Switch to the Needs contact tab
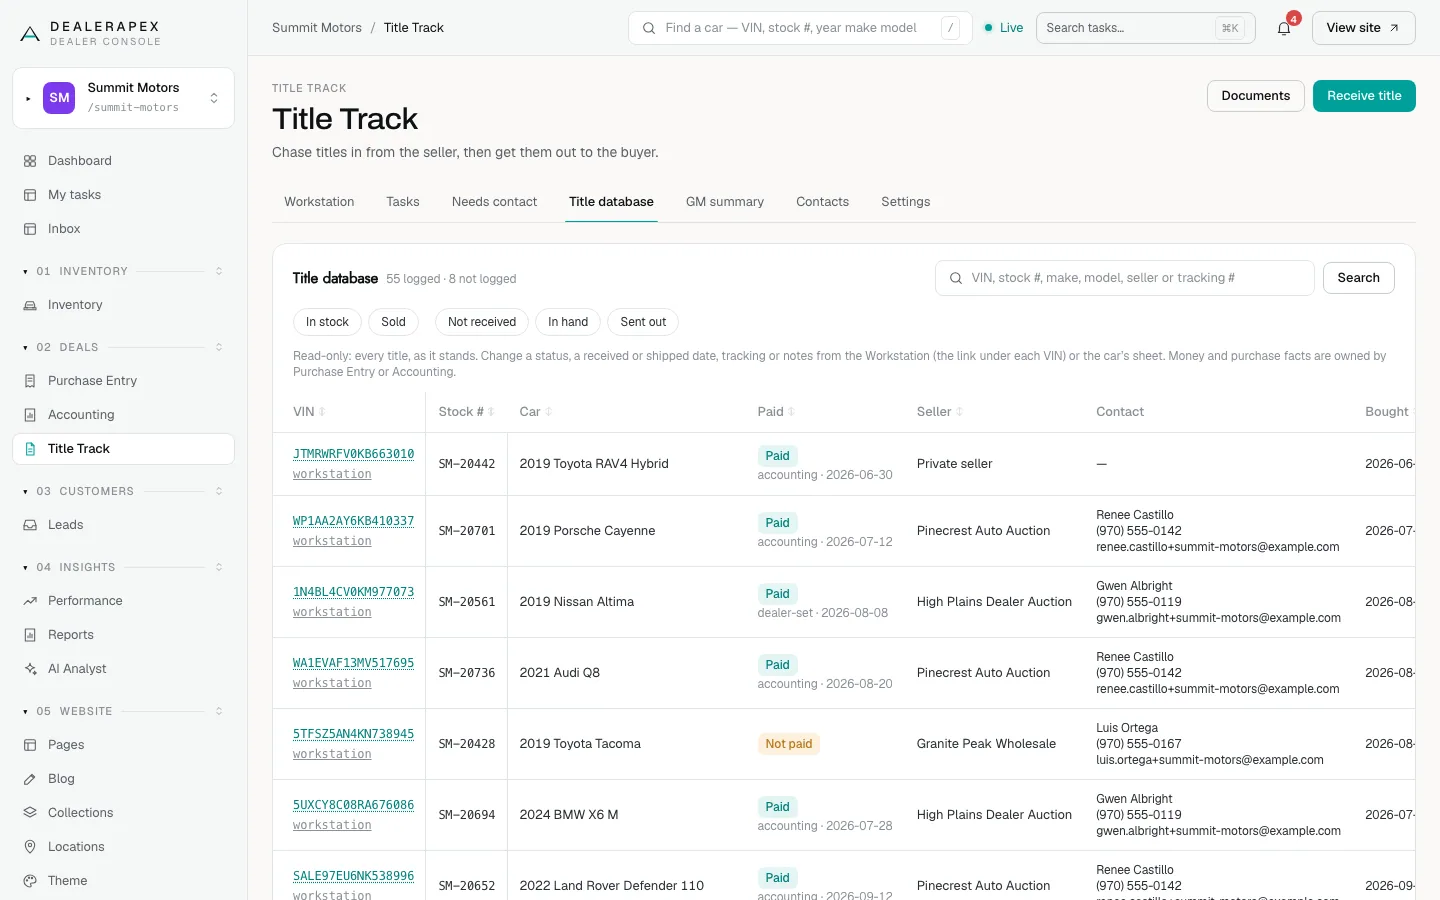The image size is (1440, 900). 494,202
